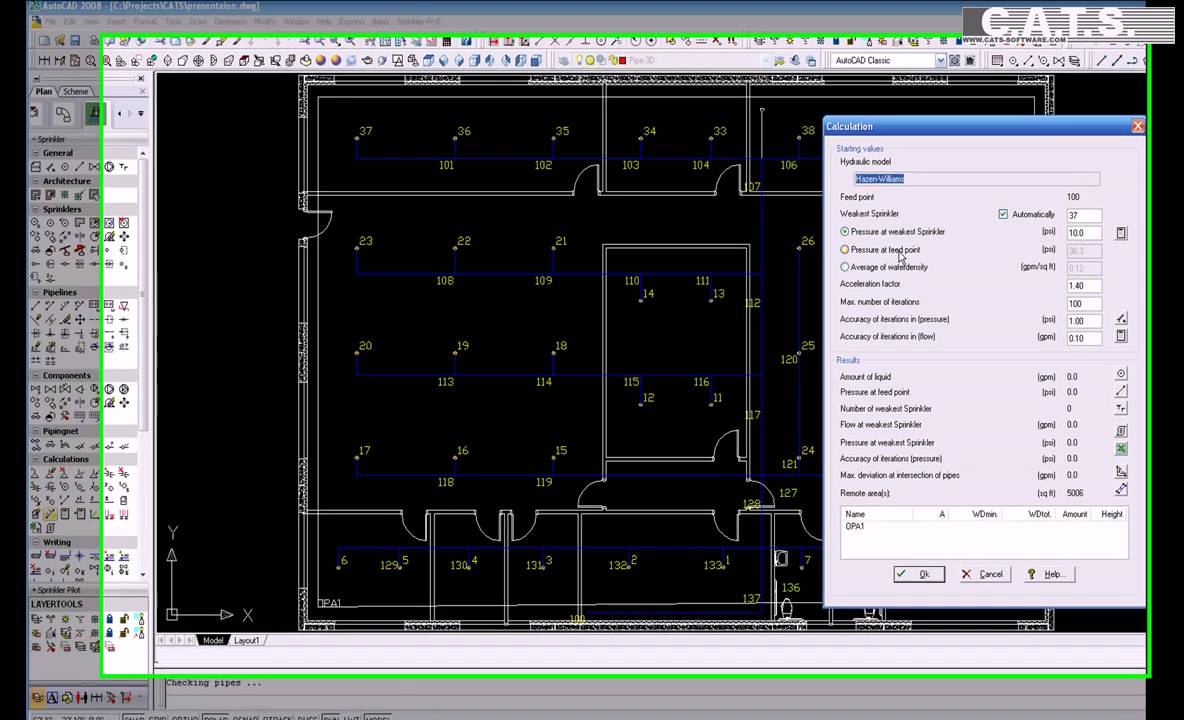1184x720 pixels.
Task: Click the calculator icon beside 10.0 pressure field
Action: point(1121,233)
